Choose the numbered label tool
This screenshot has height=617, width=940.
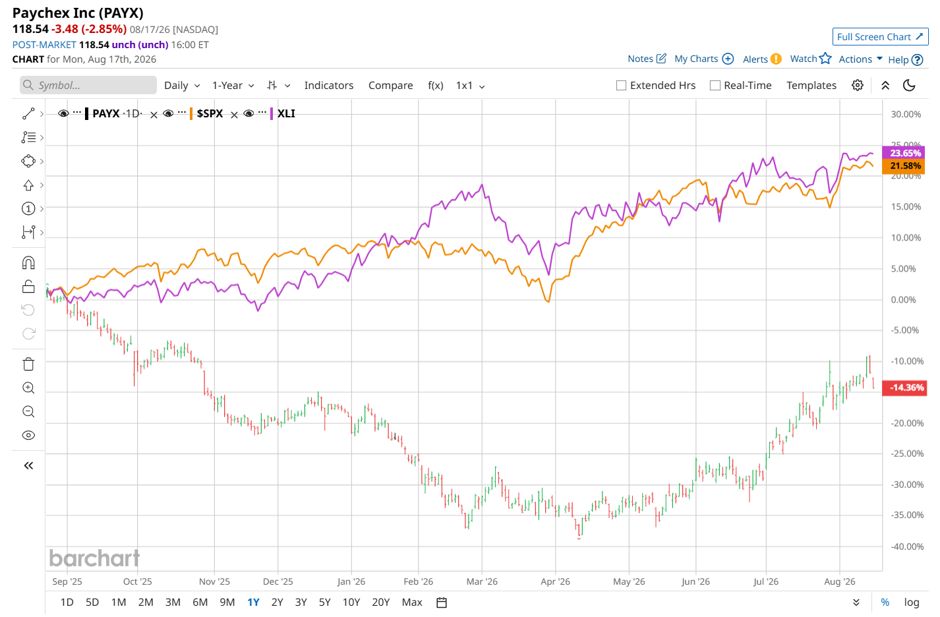click(28, 208)
